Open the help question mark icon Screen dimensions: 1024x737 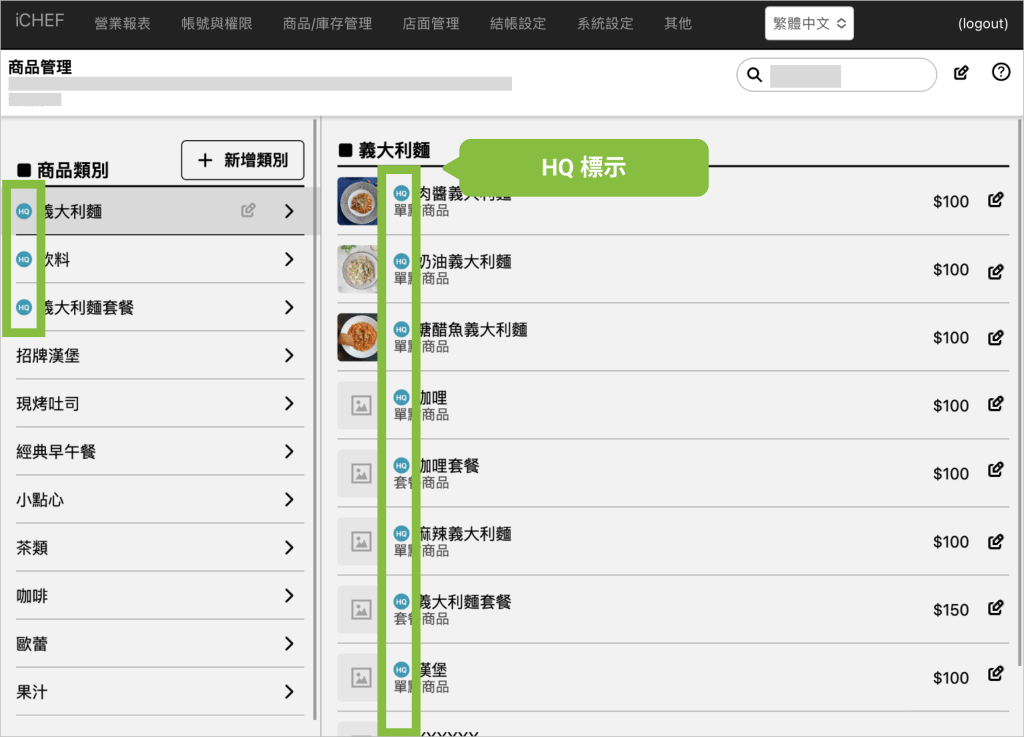click(x=1001, y=73)
